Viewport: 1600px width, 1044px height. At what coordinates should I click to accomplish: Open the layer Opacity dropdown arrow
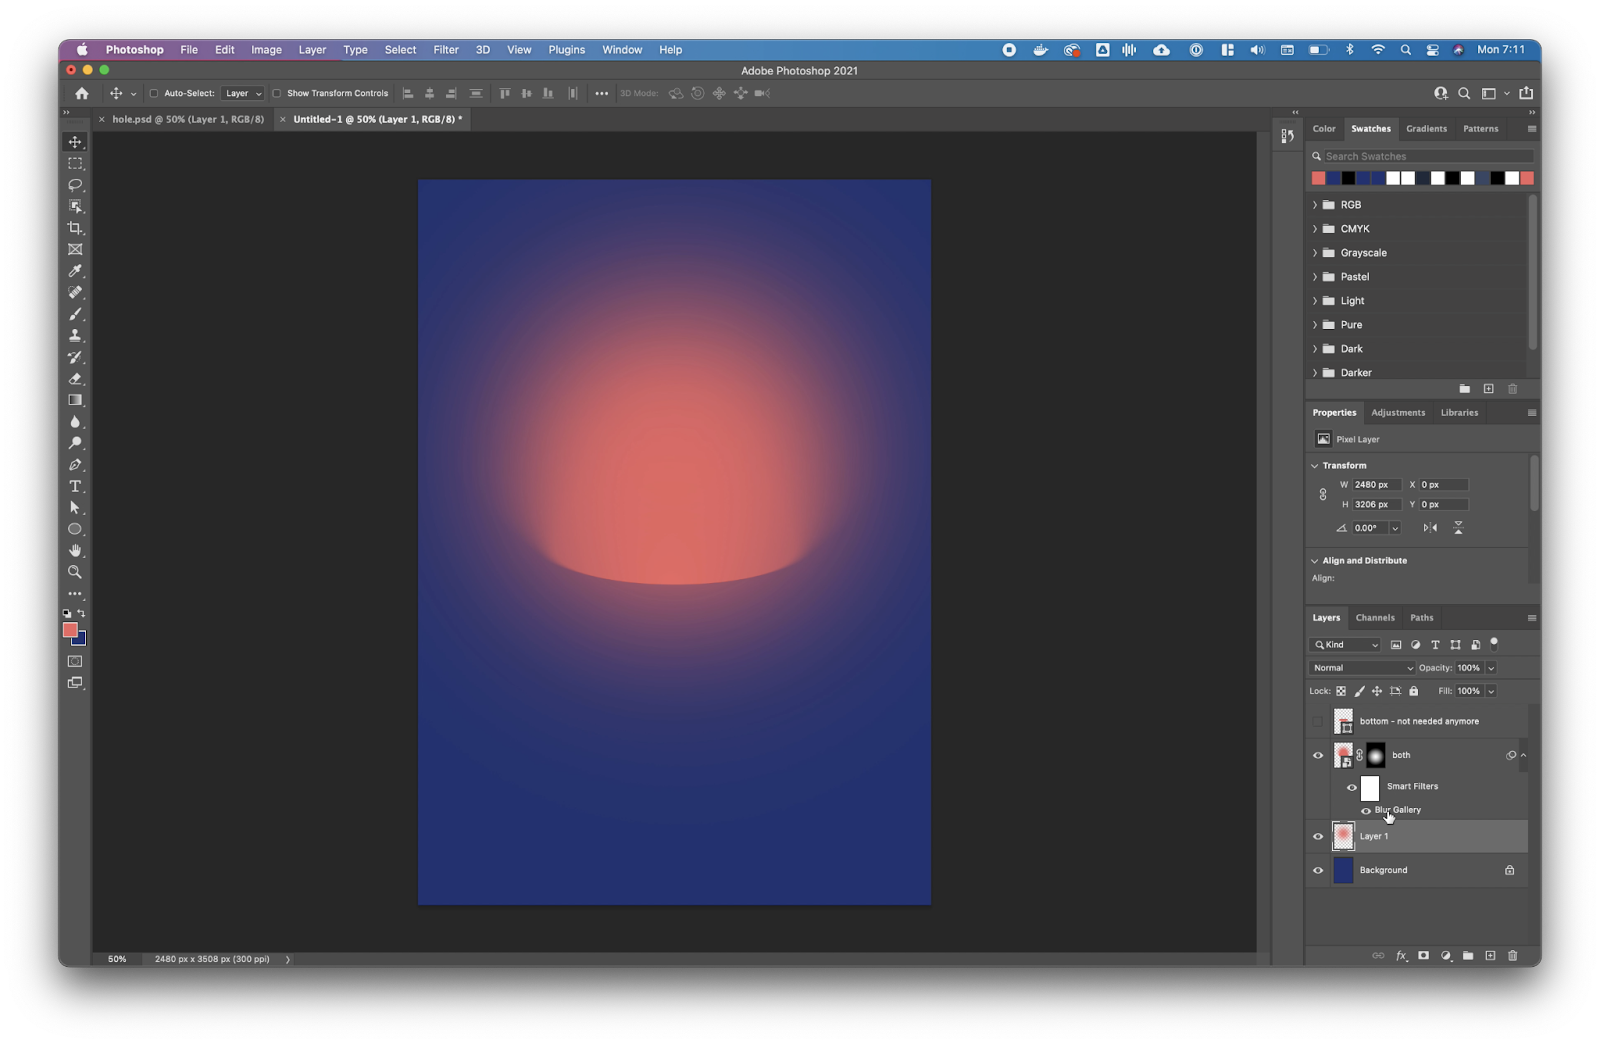(1491, 668)
